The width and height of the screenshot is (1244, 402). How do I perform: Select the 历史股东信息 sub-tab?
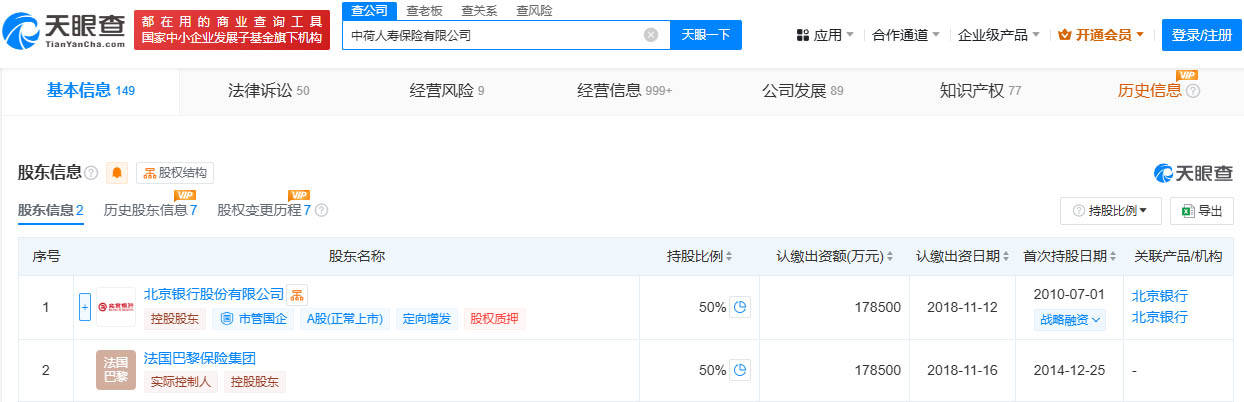tap(151, 211)
